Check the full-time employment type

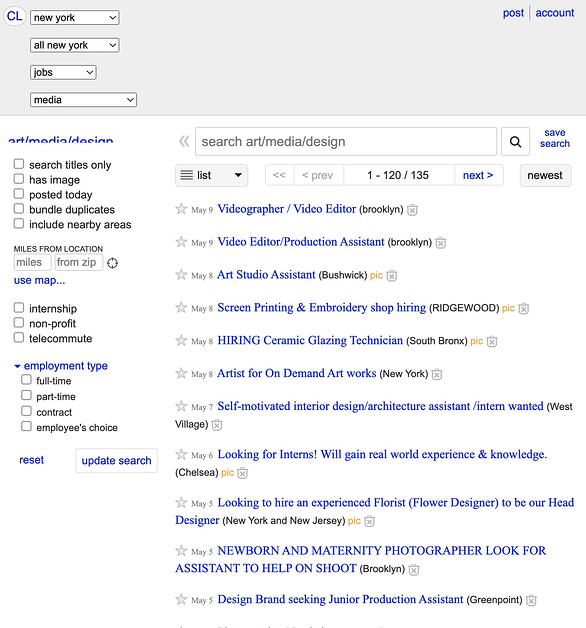coord(26,380)
